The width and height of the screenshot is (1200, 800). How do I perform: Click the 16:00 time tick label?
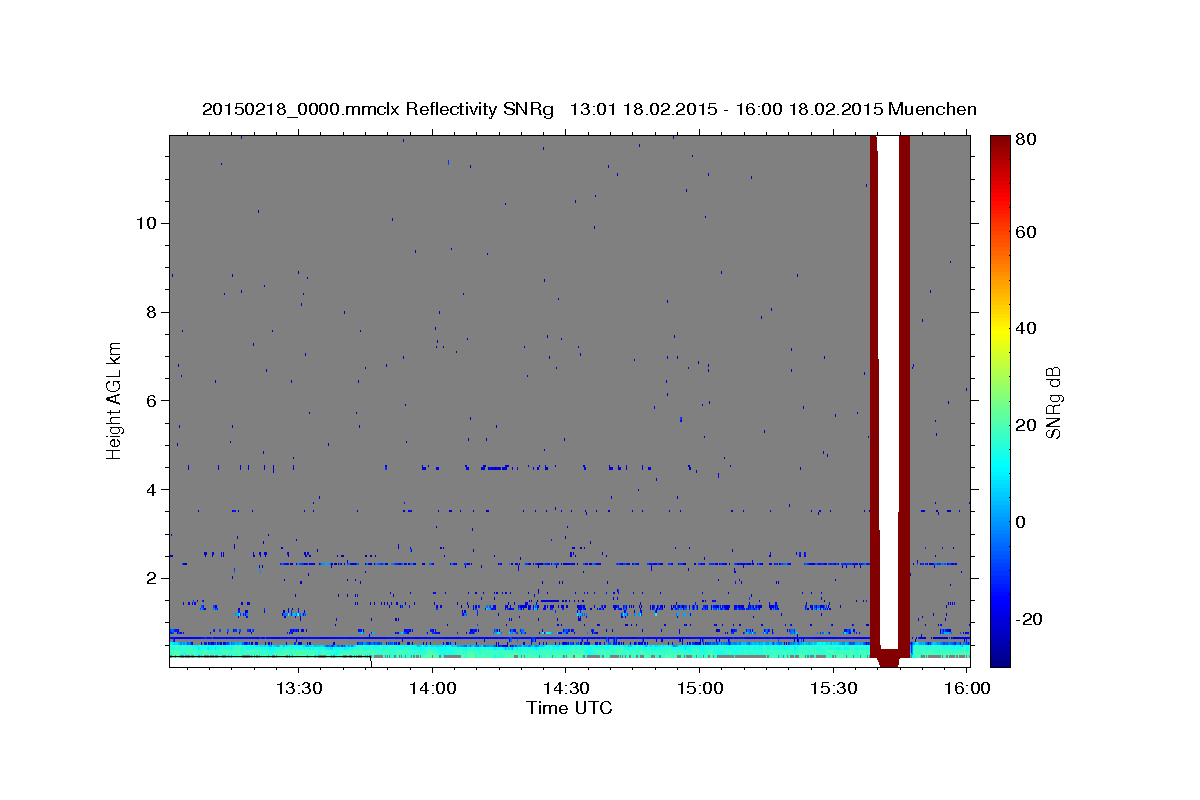click(x=966, y=688)
